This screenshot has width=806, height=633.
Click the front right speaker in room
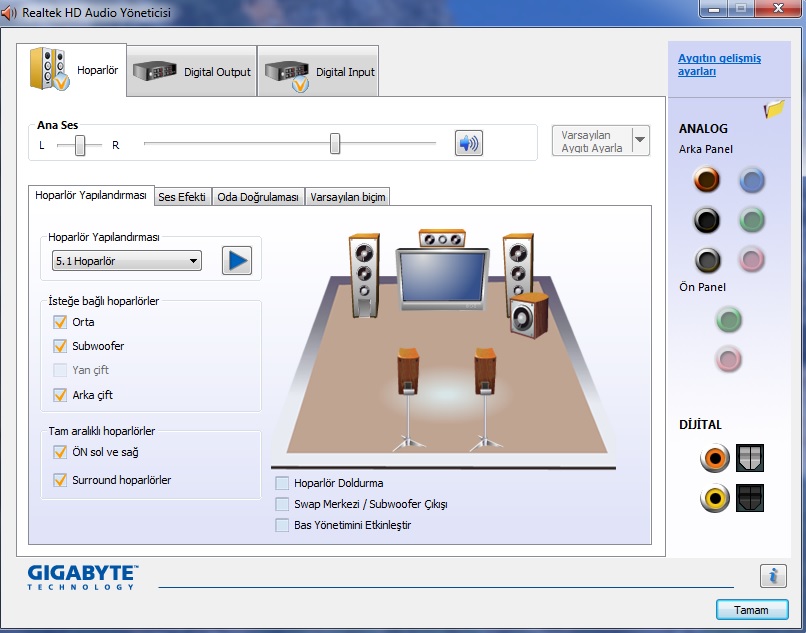point(518,267)
